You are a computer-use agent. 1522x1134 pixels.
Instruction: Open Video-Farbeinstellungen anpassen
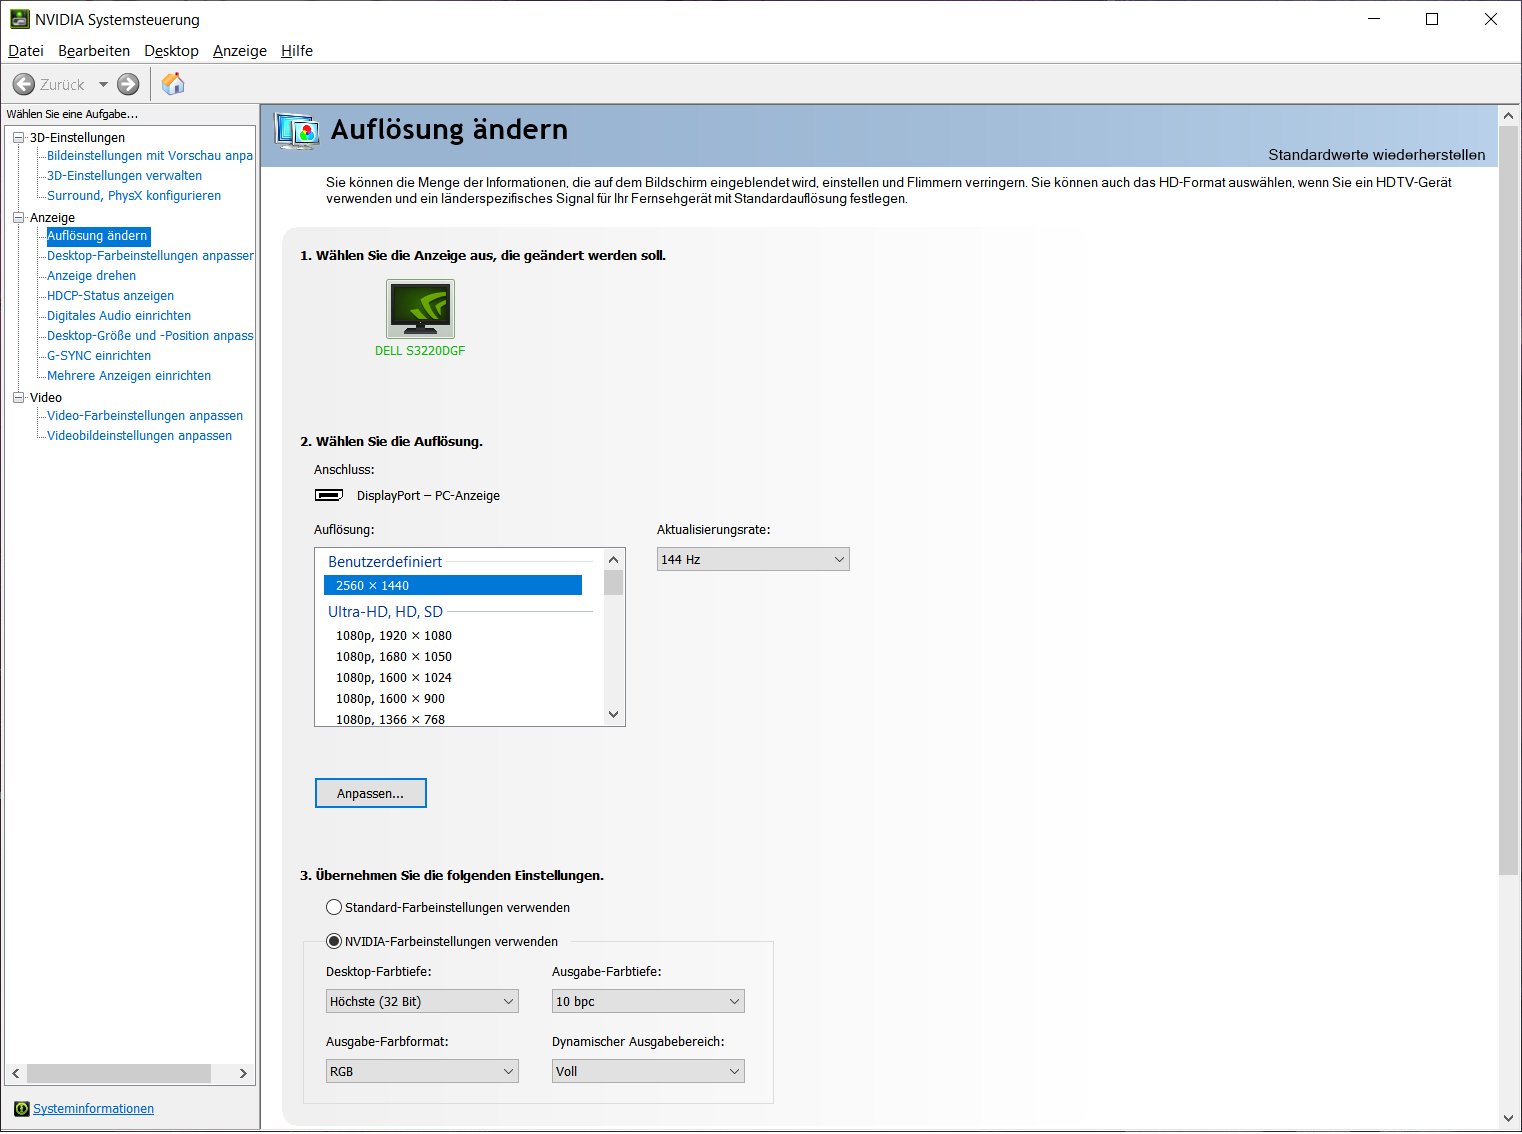coord(145,416)
